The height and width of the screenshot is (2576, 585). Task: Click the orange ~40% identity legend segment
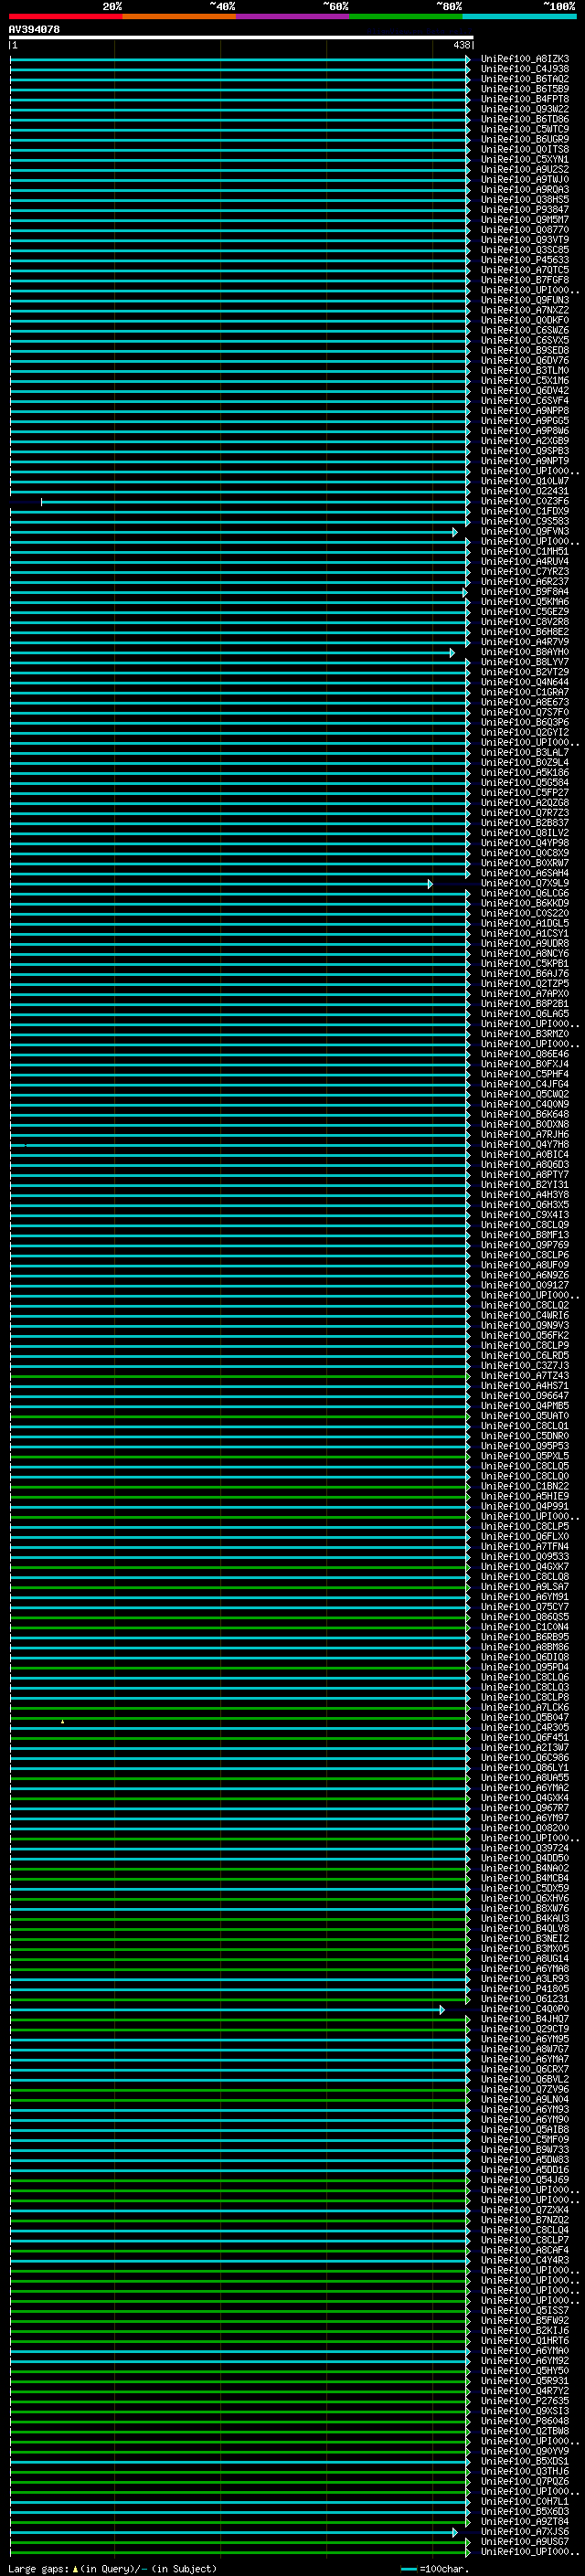pyautogui.click(x=179, y=16)
